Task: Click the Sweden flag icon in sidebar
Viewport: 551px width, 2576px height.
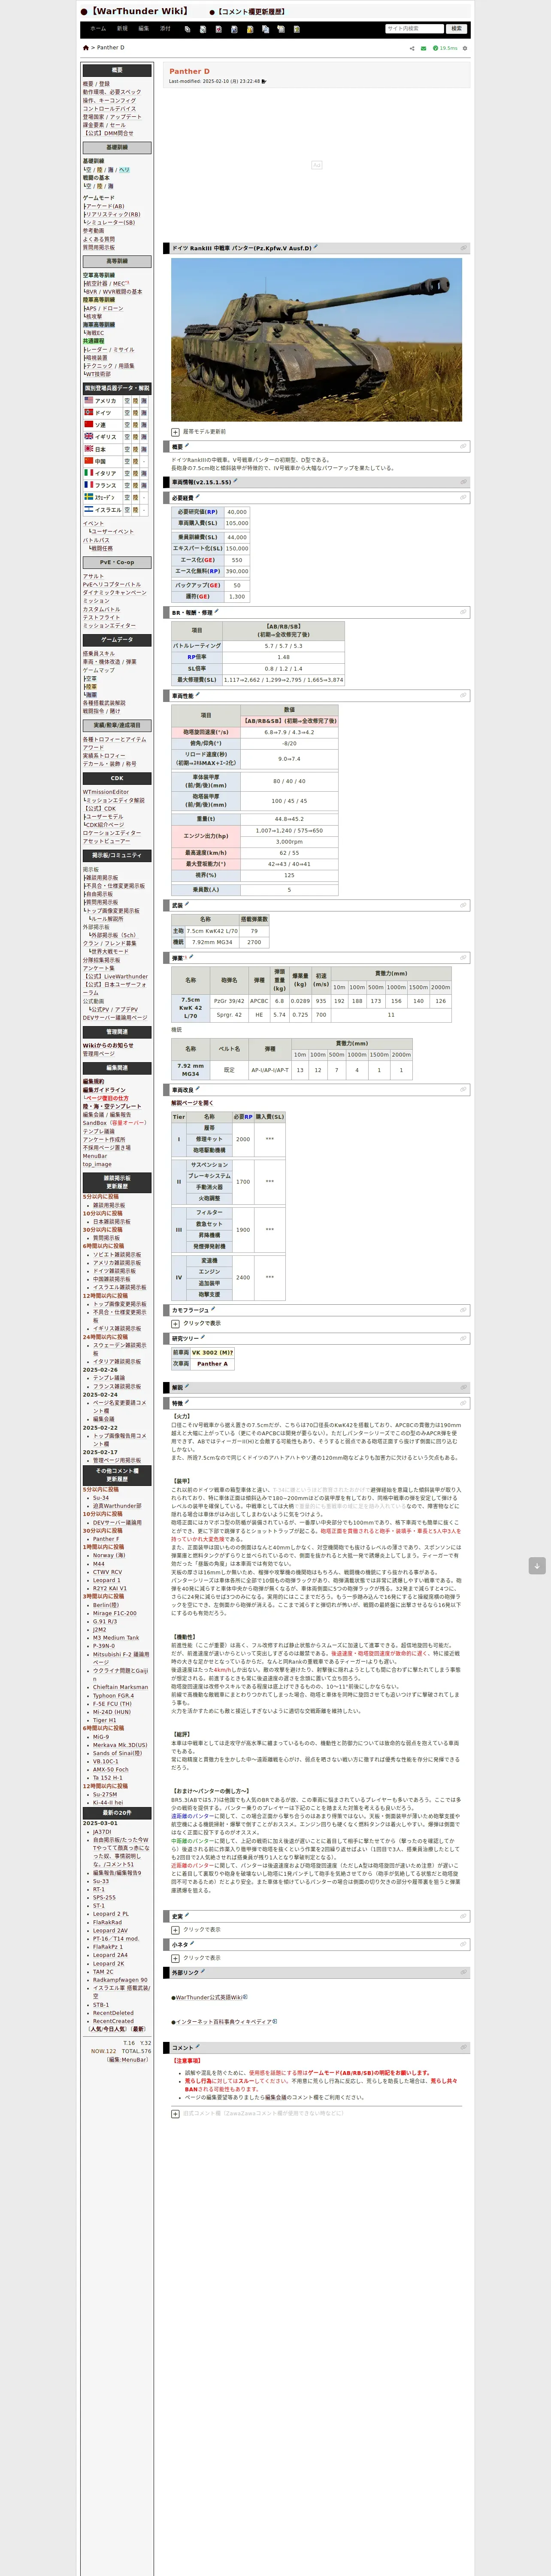Action: point(88,496)
